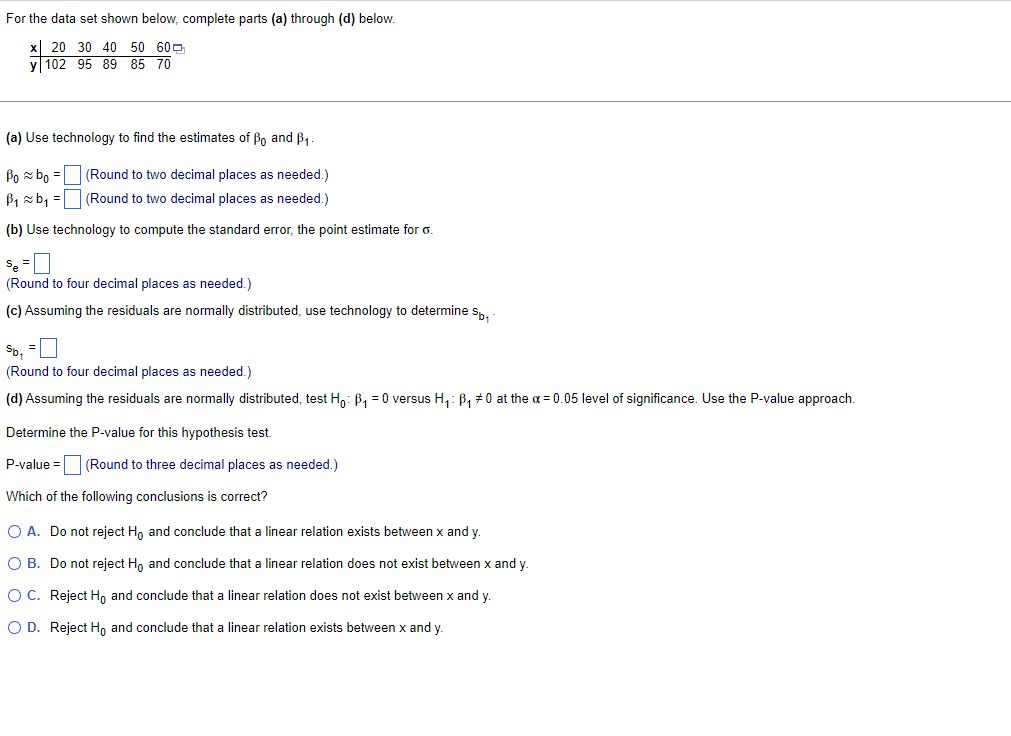This screenshot has height=736, width=1011.
Task: Select radio option A about not rejecting H0
Action: [15, 531]
